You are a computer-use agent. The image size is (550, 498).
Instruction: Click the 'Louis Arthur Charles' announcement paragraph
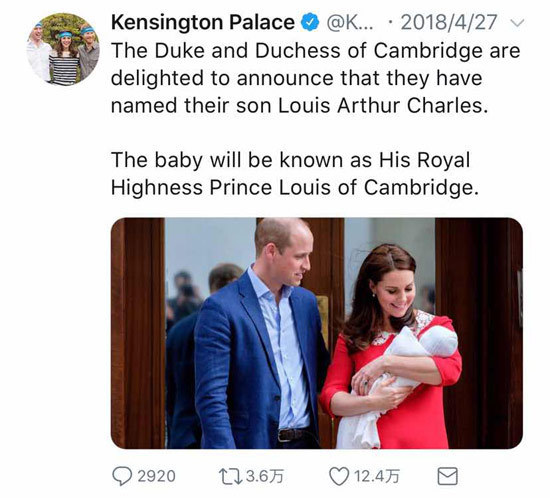[x=315, y=78]
